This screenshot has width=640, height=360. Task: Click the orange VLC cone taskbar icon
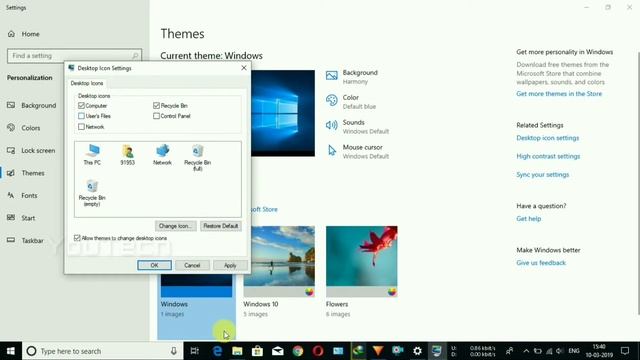[378, 351]
